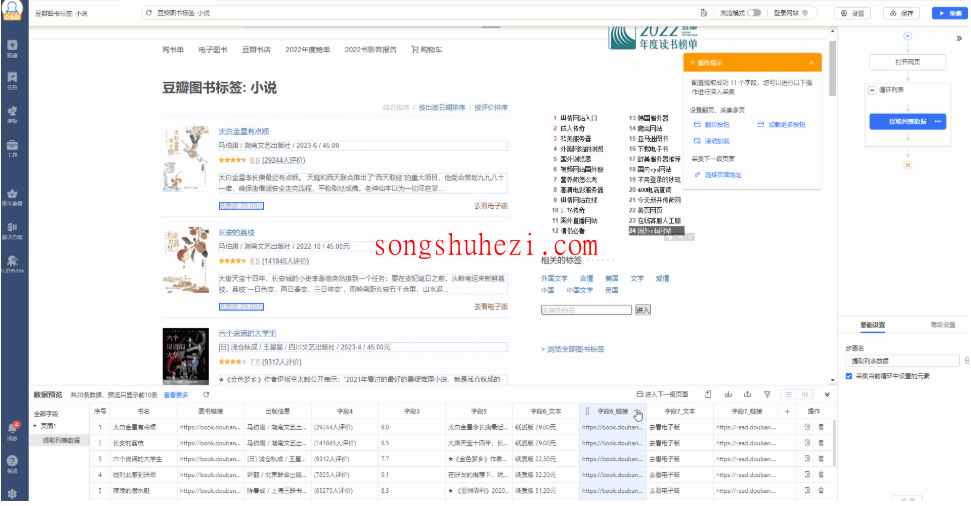
Task: Click the workflow start play node
Action: click(x=907, y=36)
